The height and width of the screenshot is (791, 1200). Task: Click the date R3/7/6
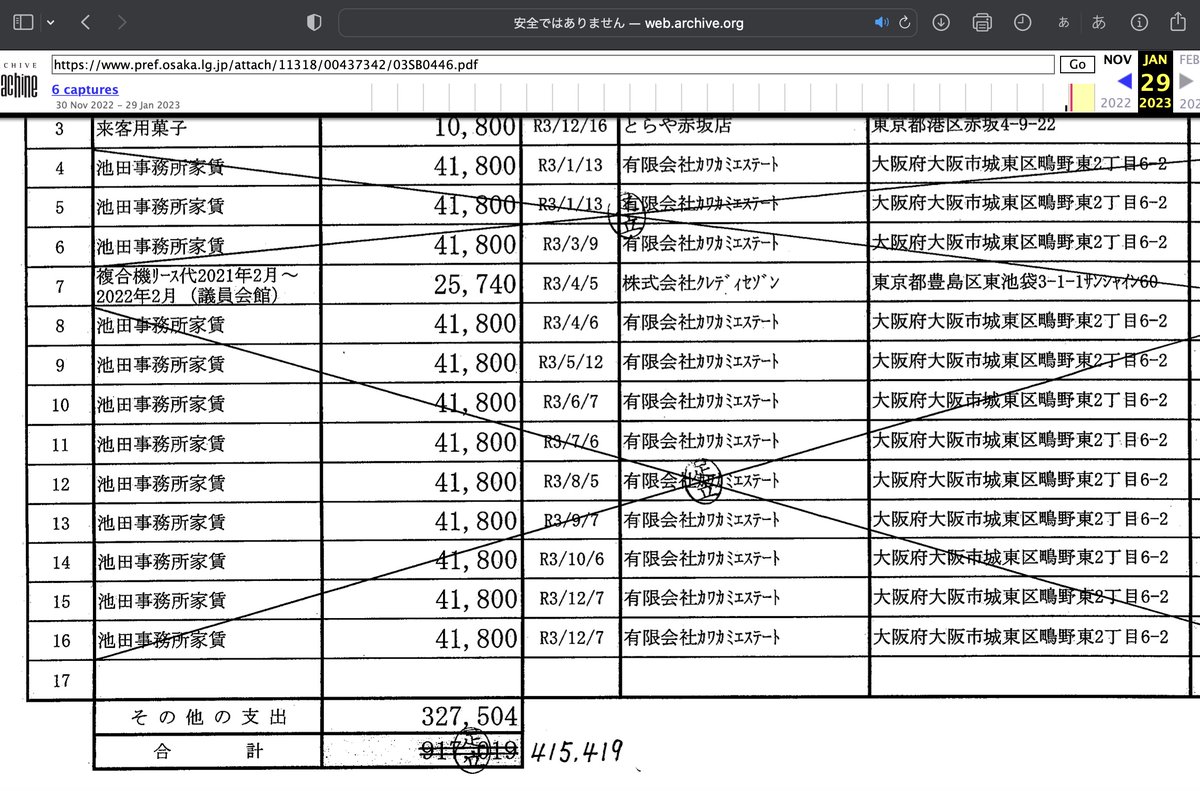click(570, 441)
